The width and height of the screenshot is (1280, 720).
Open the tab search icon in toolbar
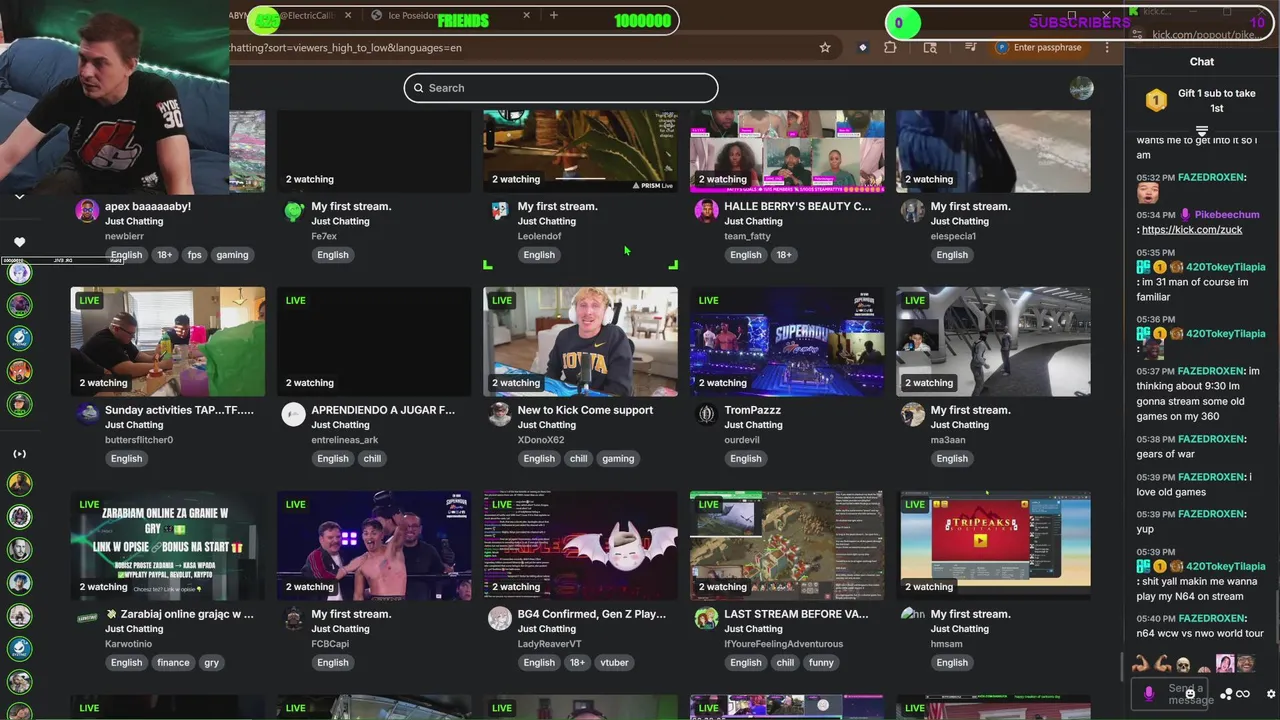[x=930, y=47]
